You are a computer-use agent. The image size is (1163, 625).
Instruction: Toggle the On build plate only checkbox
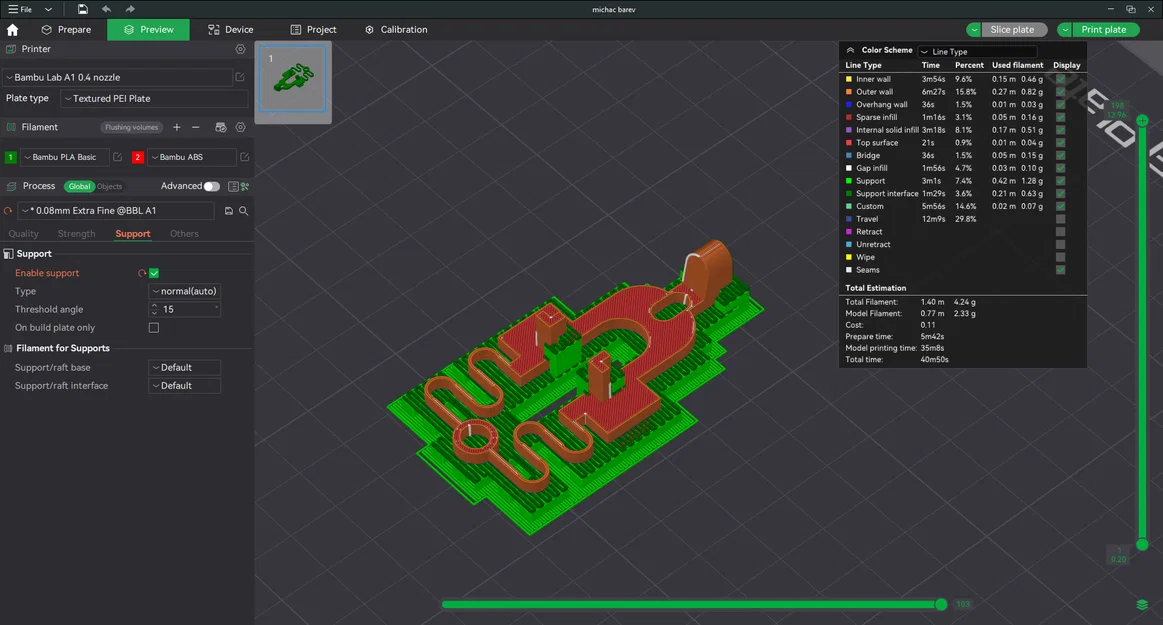[154, 328]
